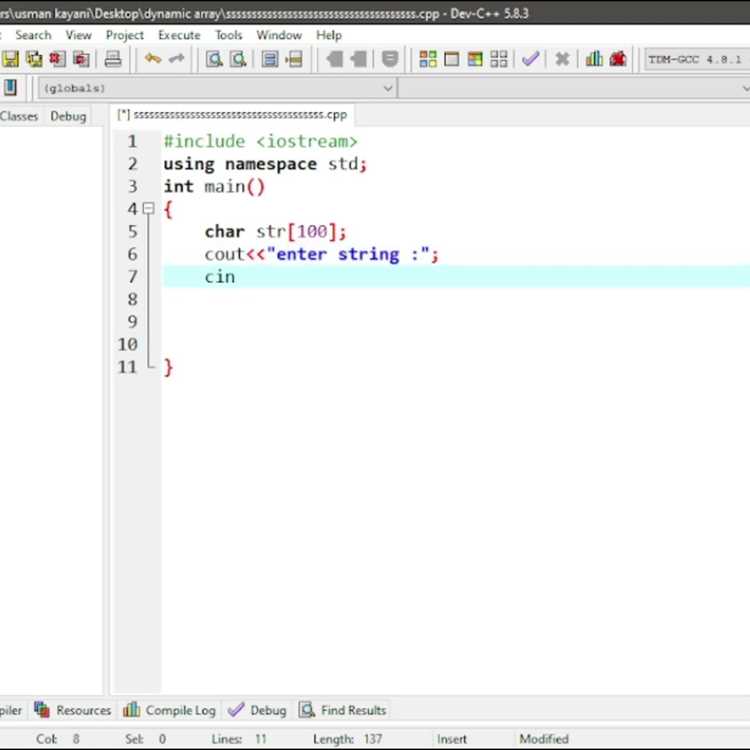This screenshot has height=750, width=750.
Task: Start debugging with the purple checkmark icon
Action: 530,59
